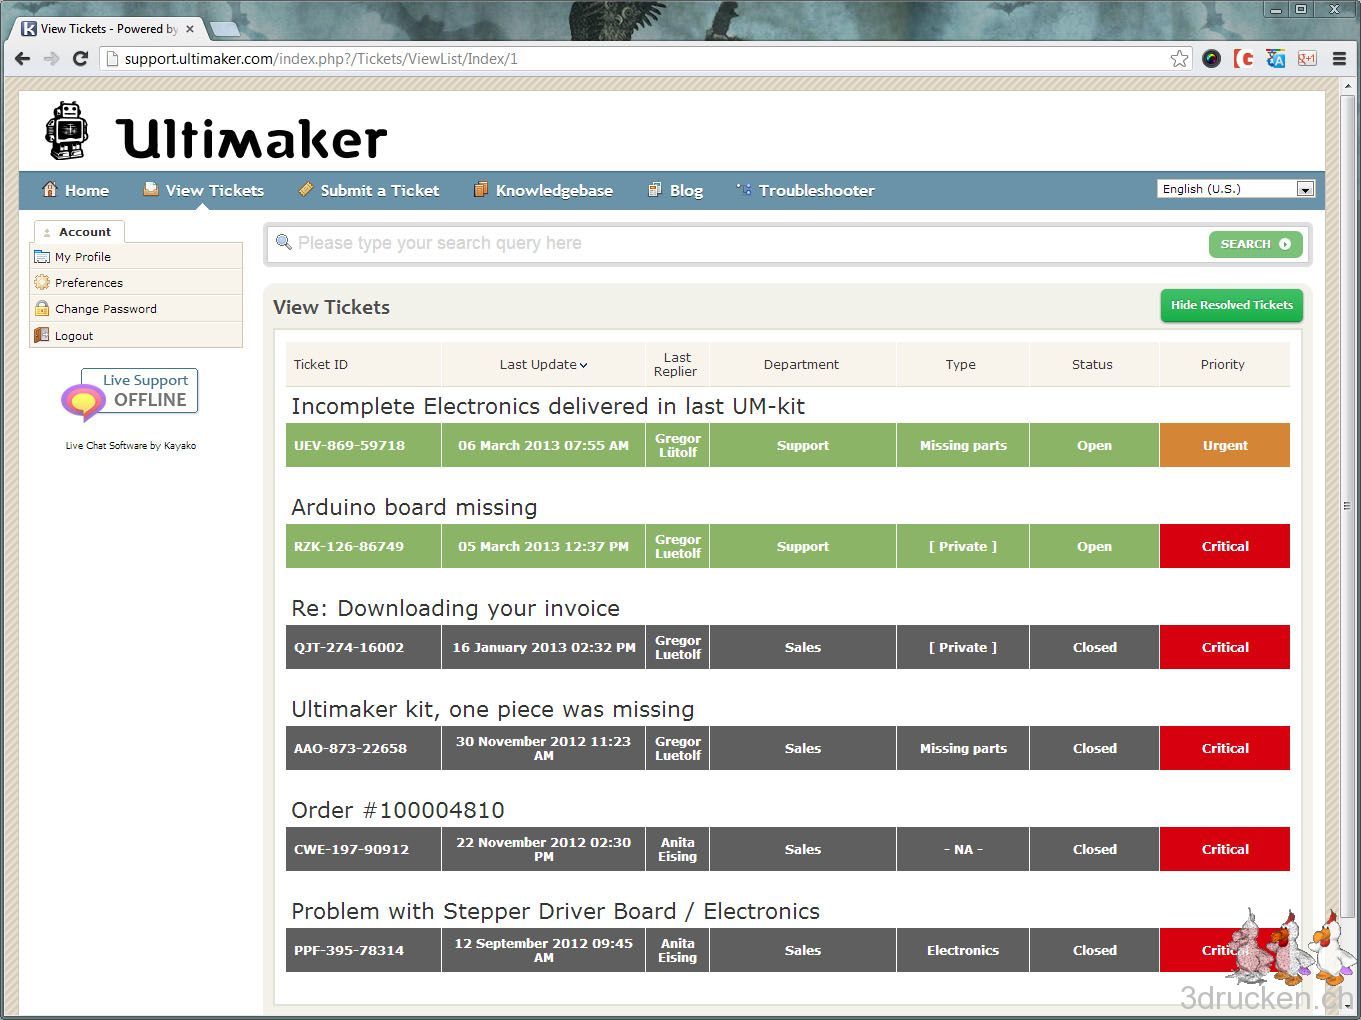Click Change Password link
Viewport: 1361px width, 1020px height.
pyautogui.click(x=106, y=309)
